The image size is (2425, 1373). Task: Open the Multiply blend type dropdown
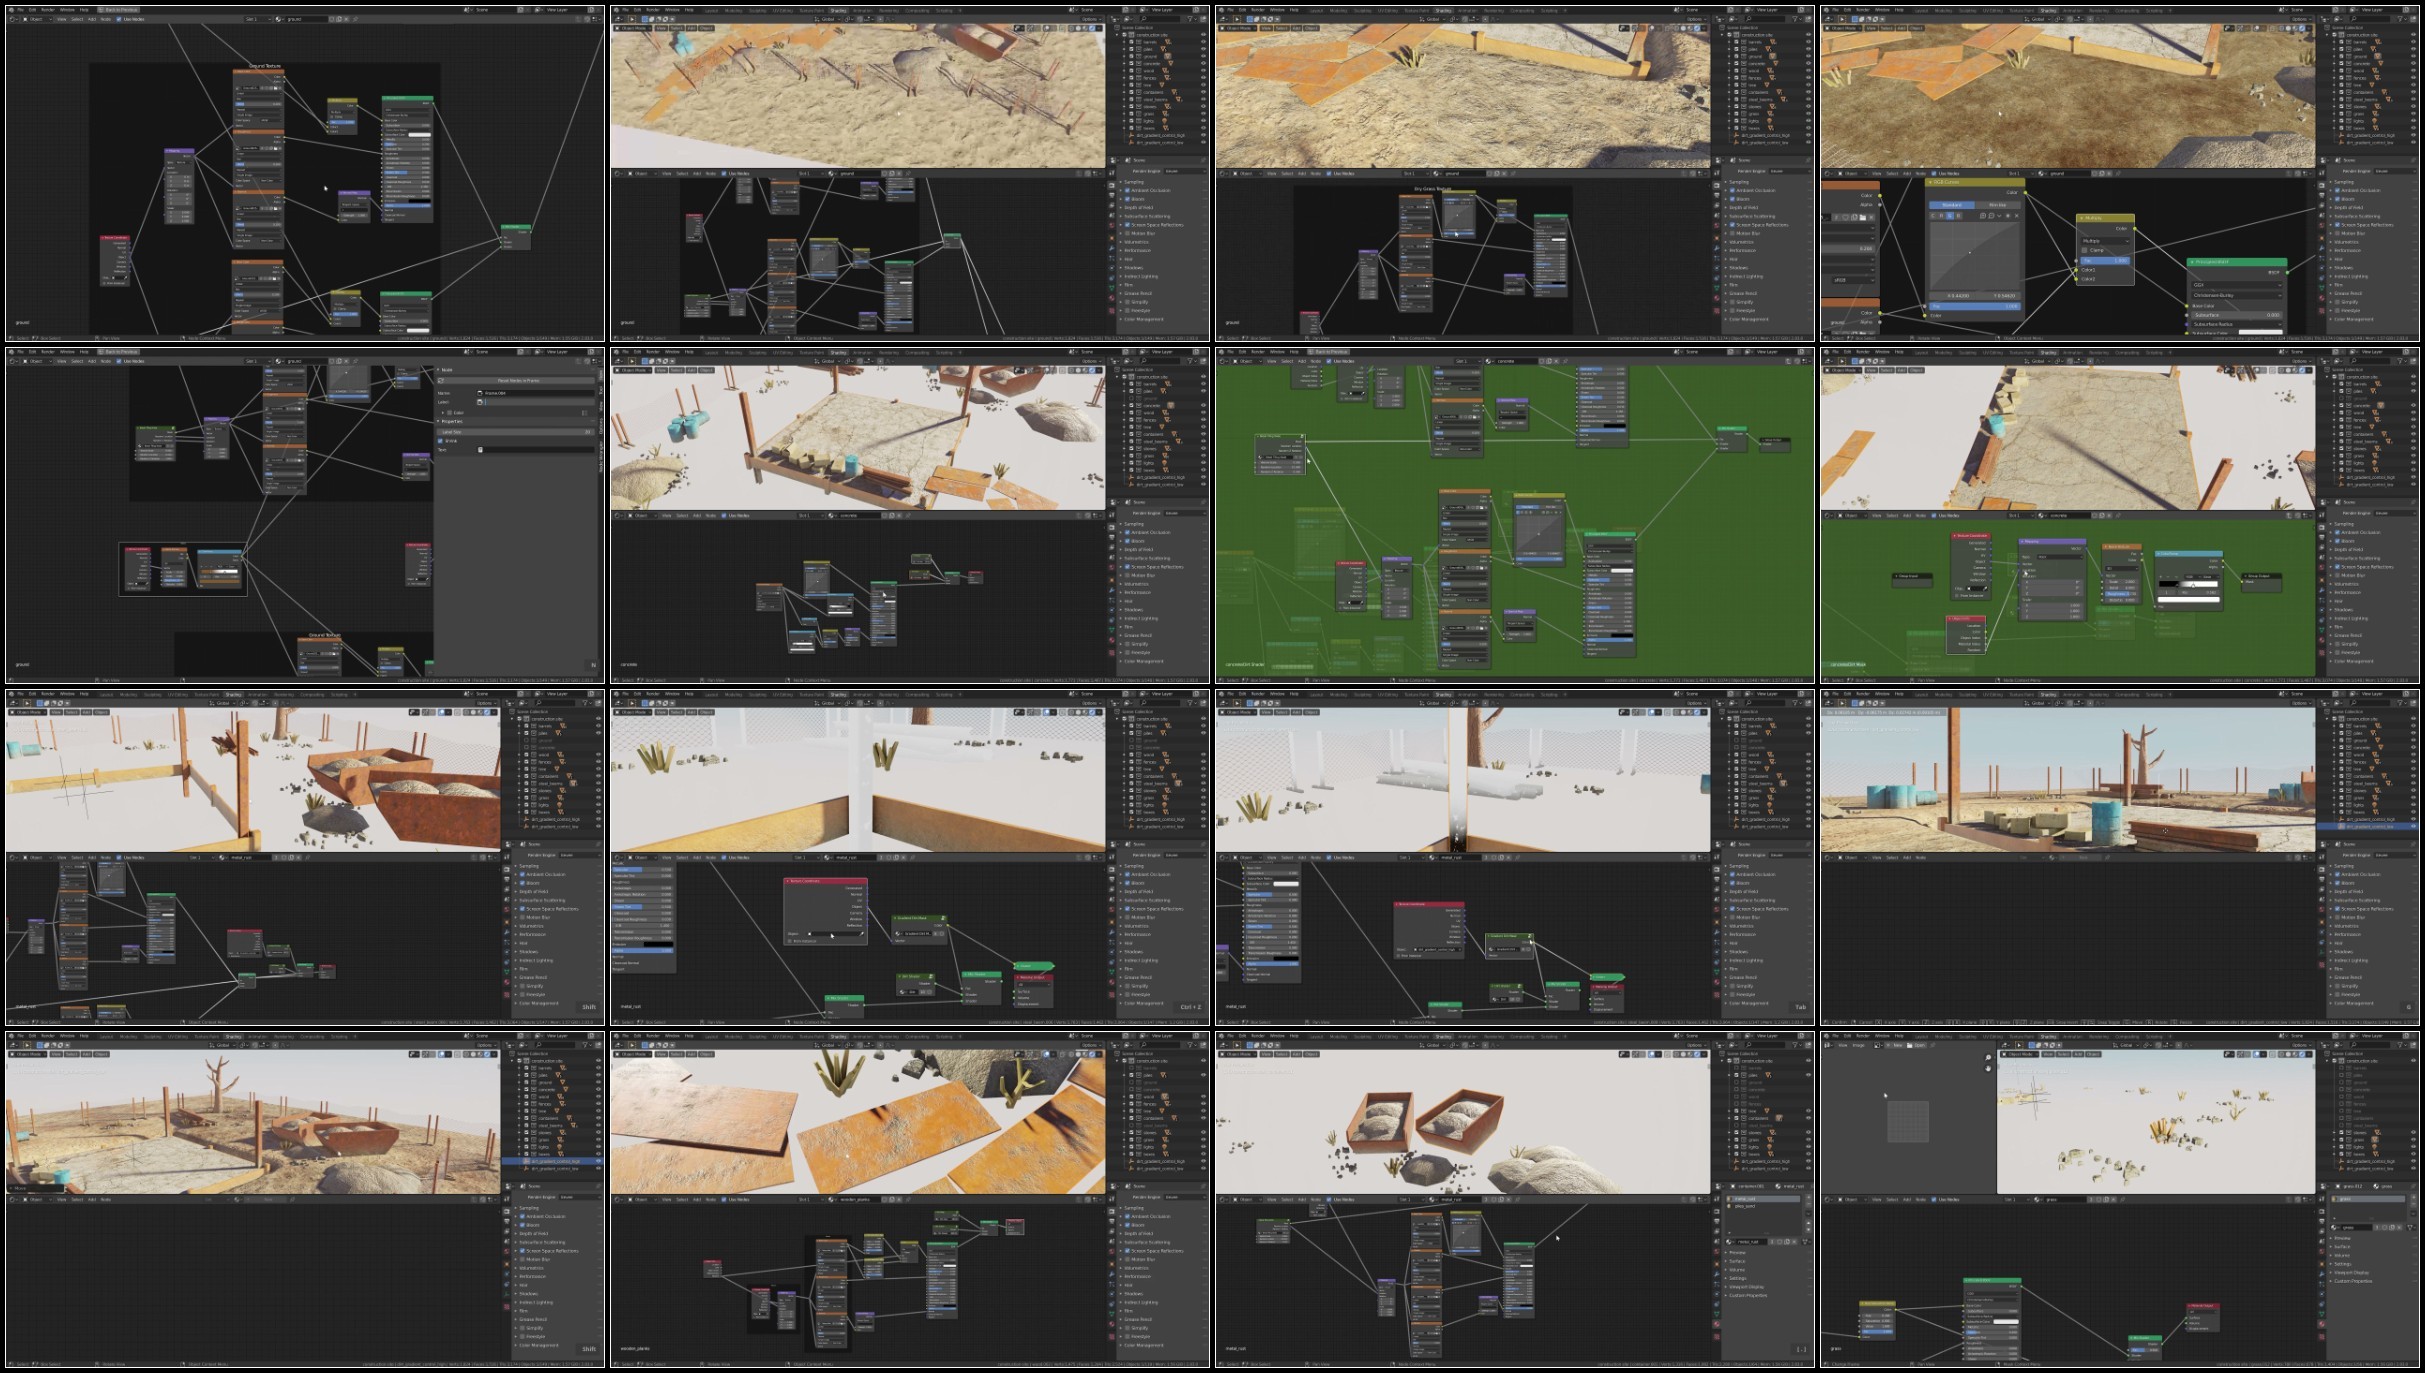pos(2105,241)
